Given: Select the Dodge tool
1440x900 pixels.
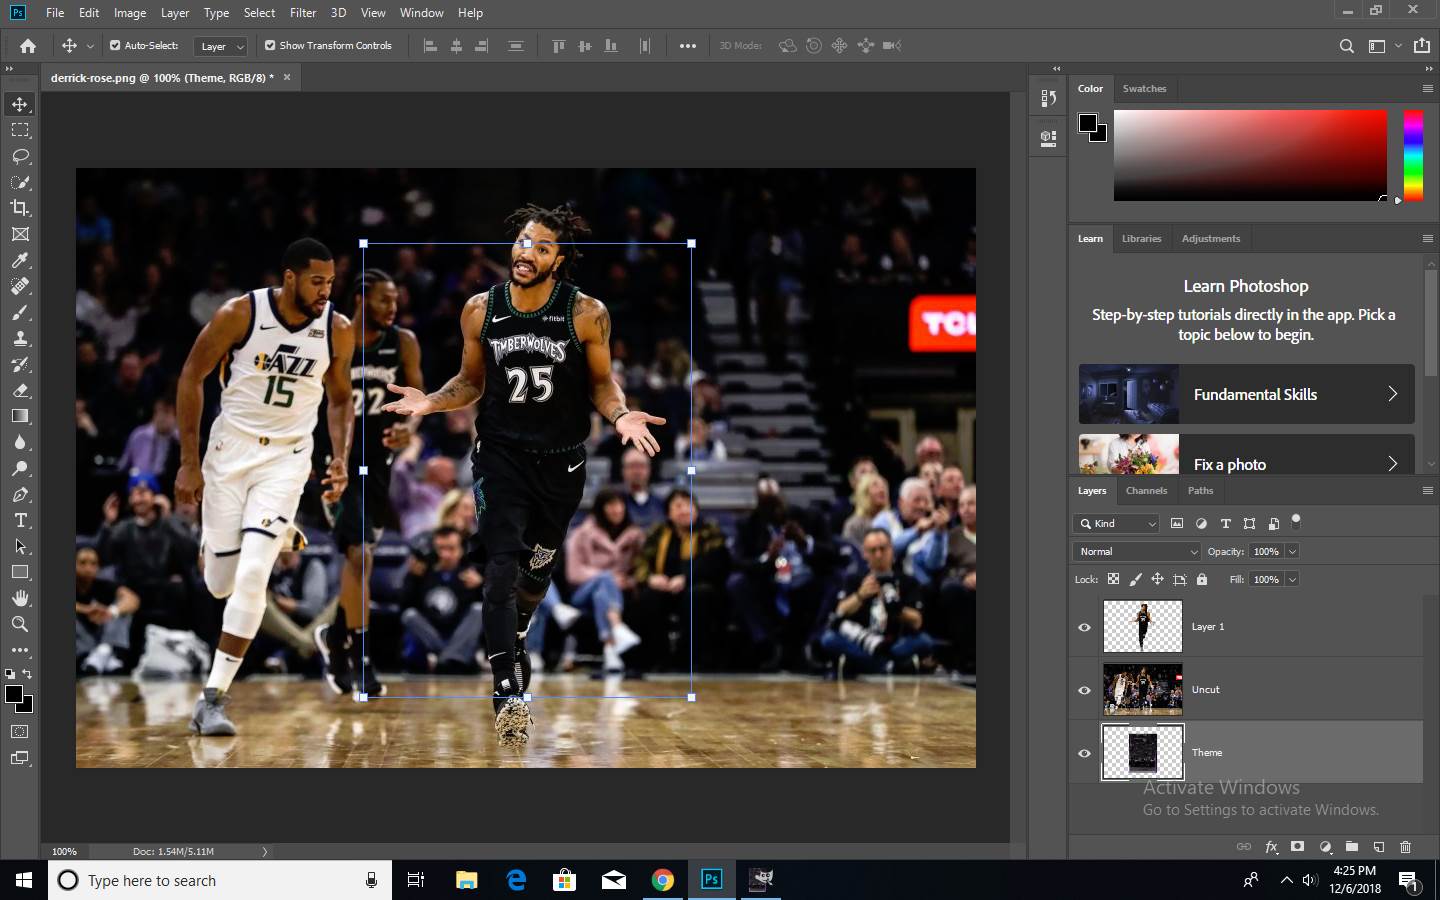Looking at the screenshot, I should click(20, 468).
